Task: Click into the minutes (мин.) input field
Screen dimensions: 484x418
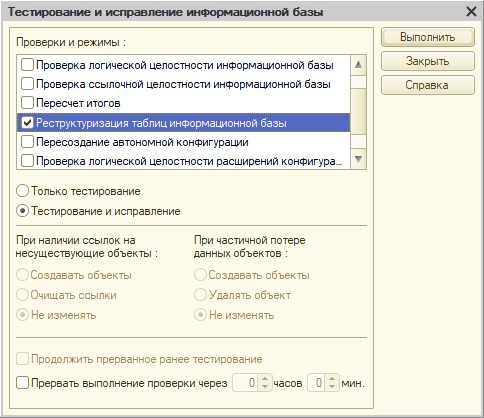Action: [317, 383]
